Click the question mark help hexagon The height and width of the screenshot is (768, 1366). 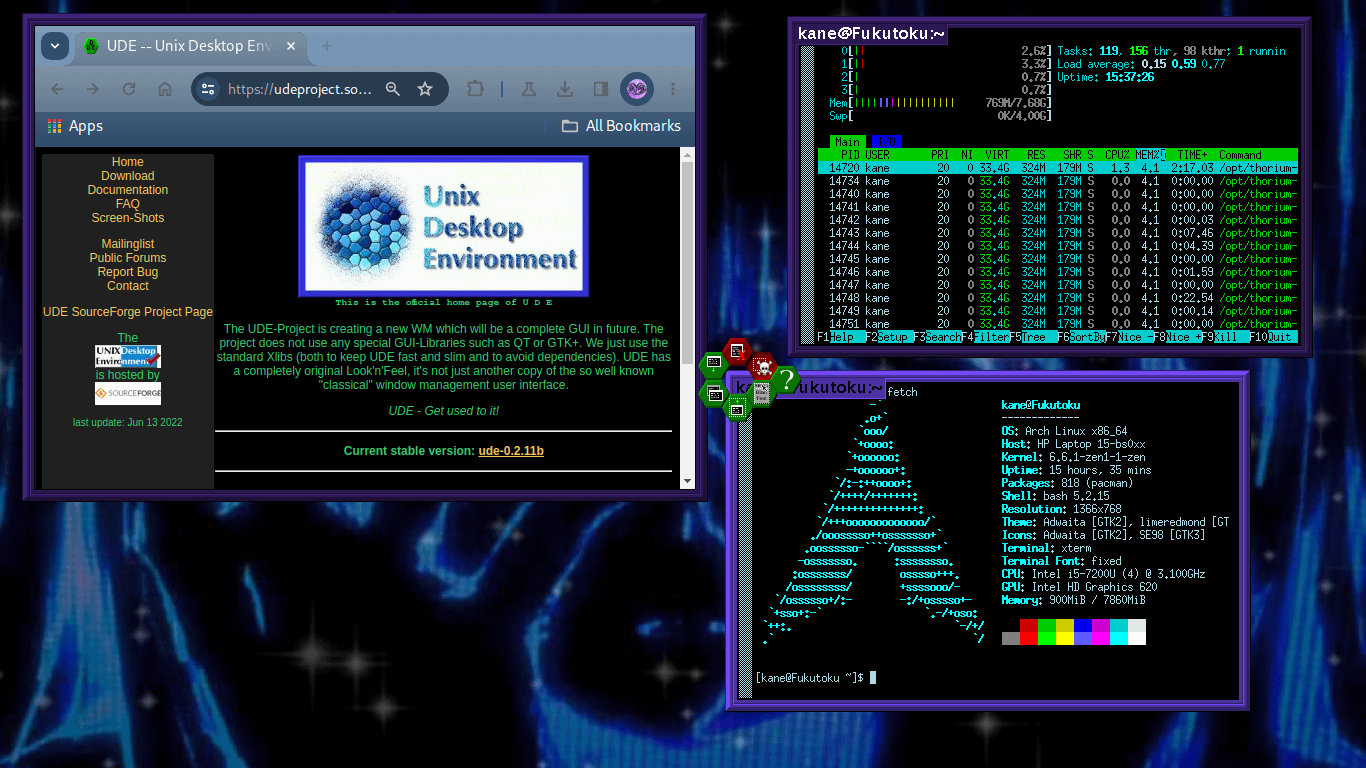pyautogui.click(x=787, y=380)
